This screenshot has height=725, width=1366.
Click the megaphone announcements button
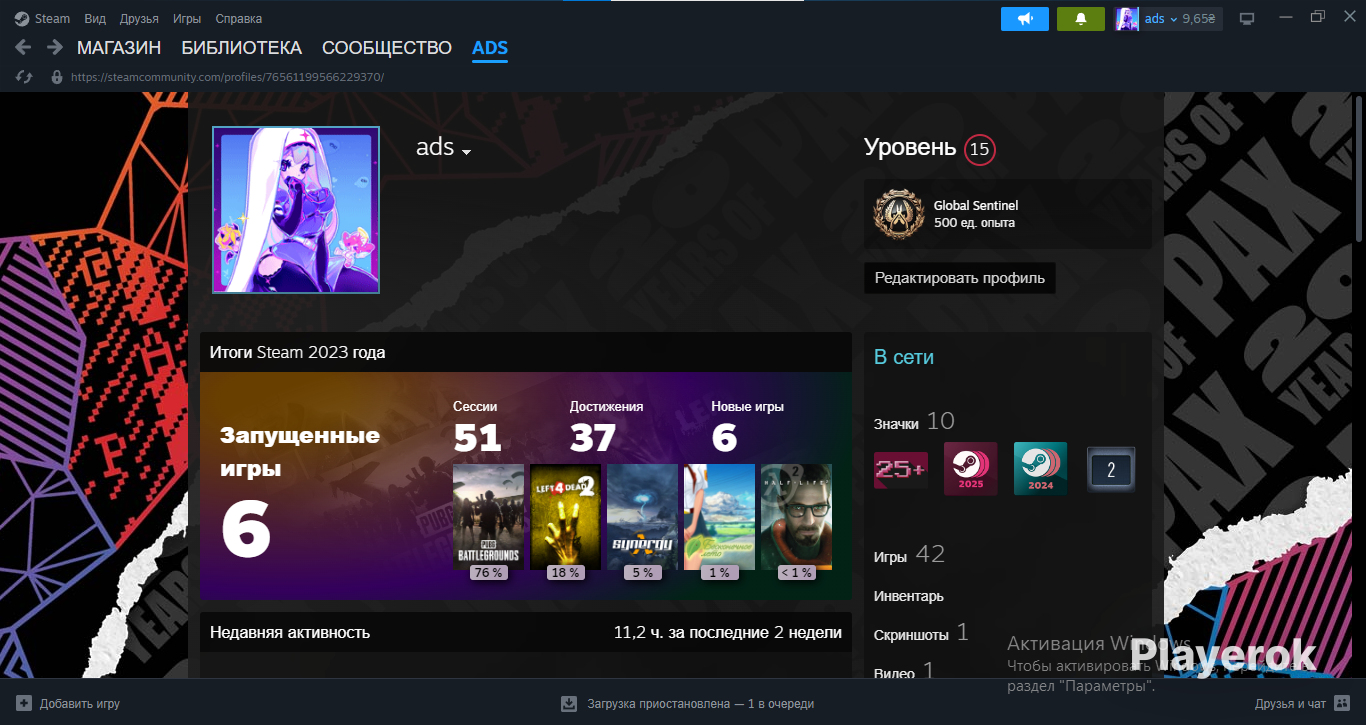tap(1025, 19)
